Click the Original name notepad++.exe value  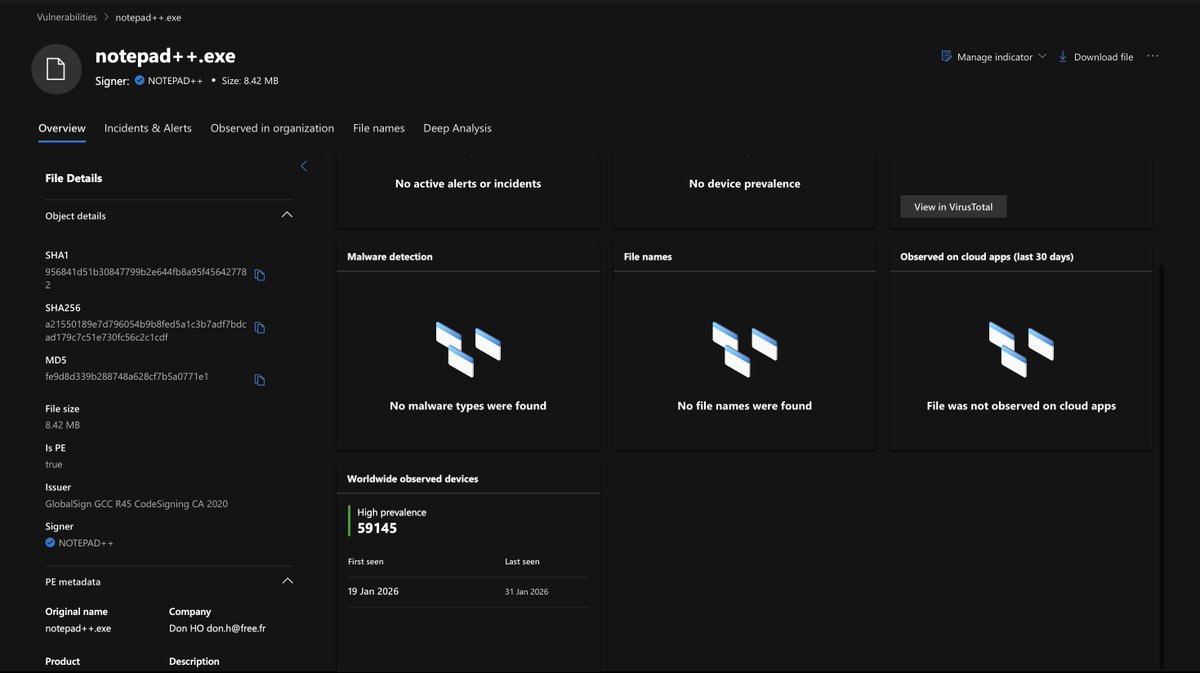78,628
